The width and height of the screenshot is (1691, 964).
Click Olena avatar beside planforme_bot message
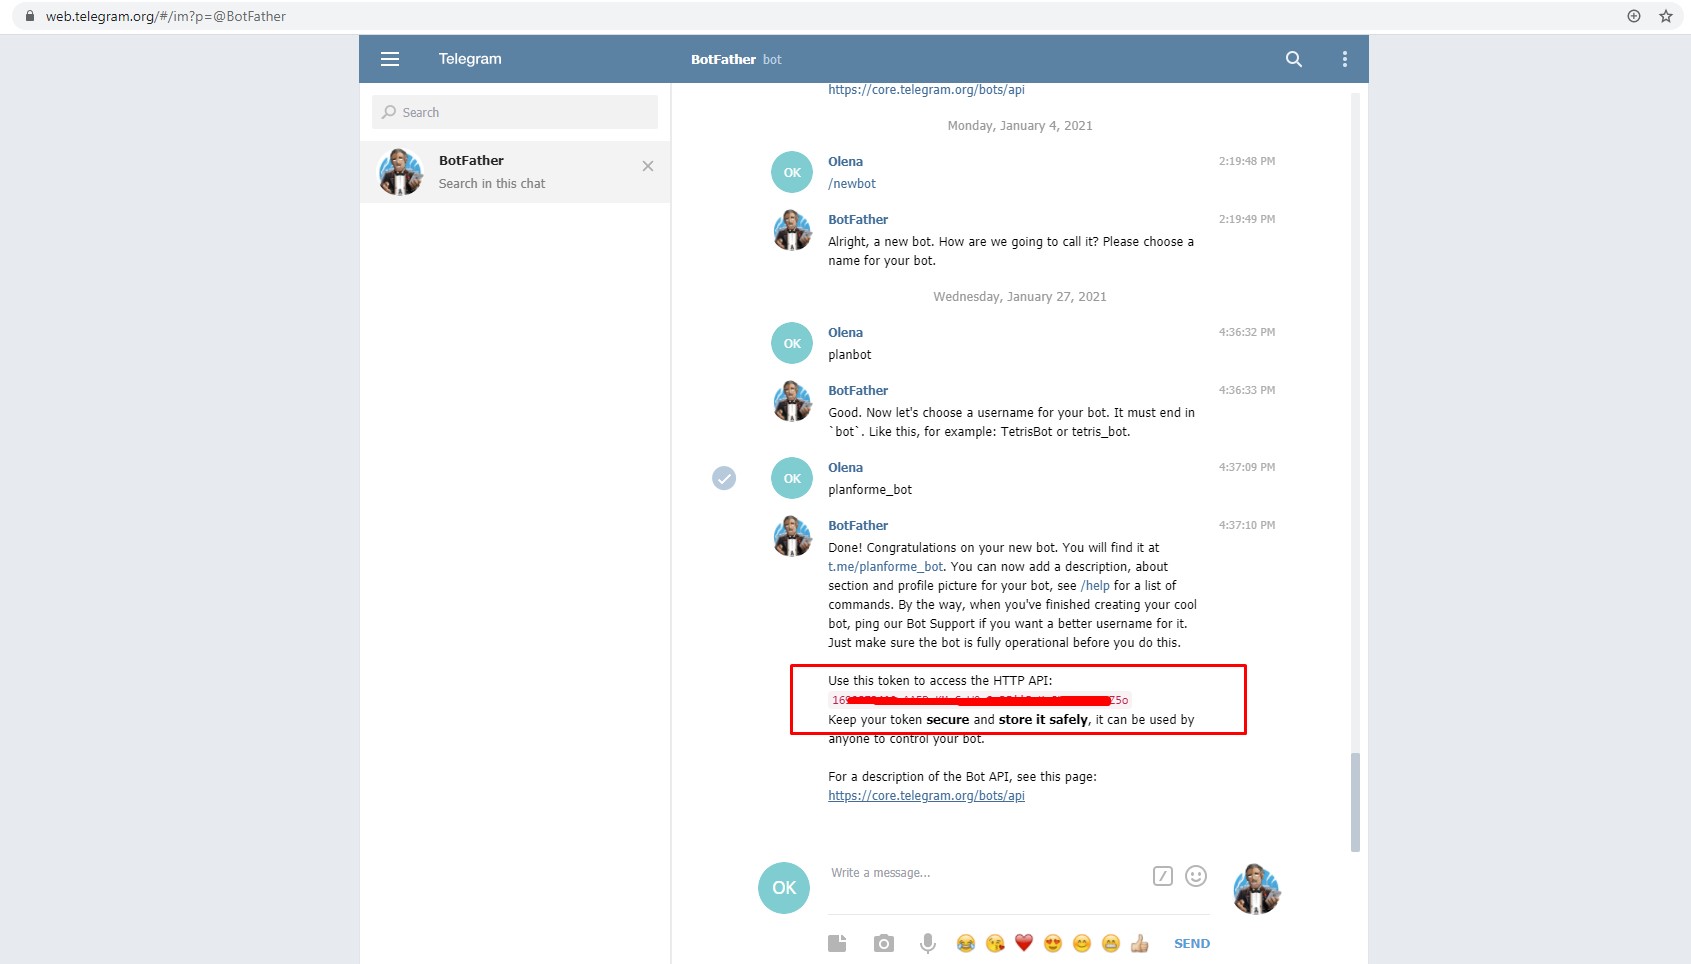792,478
